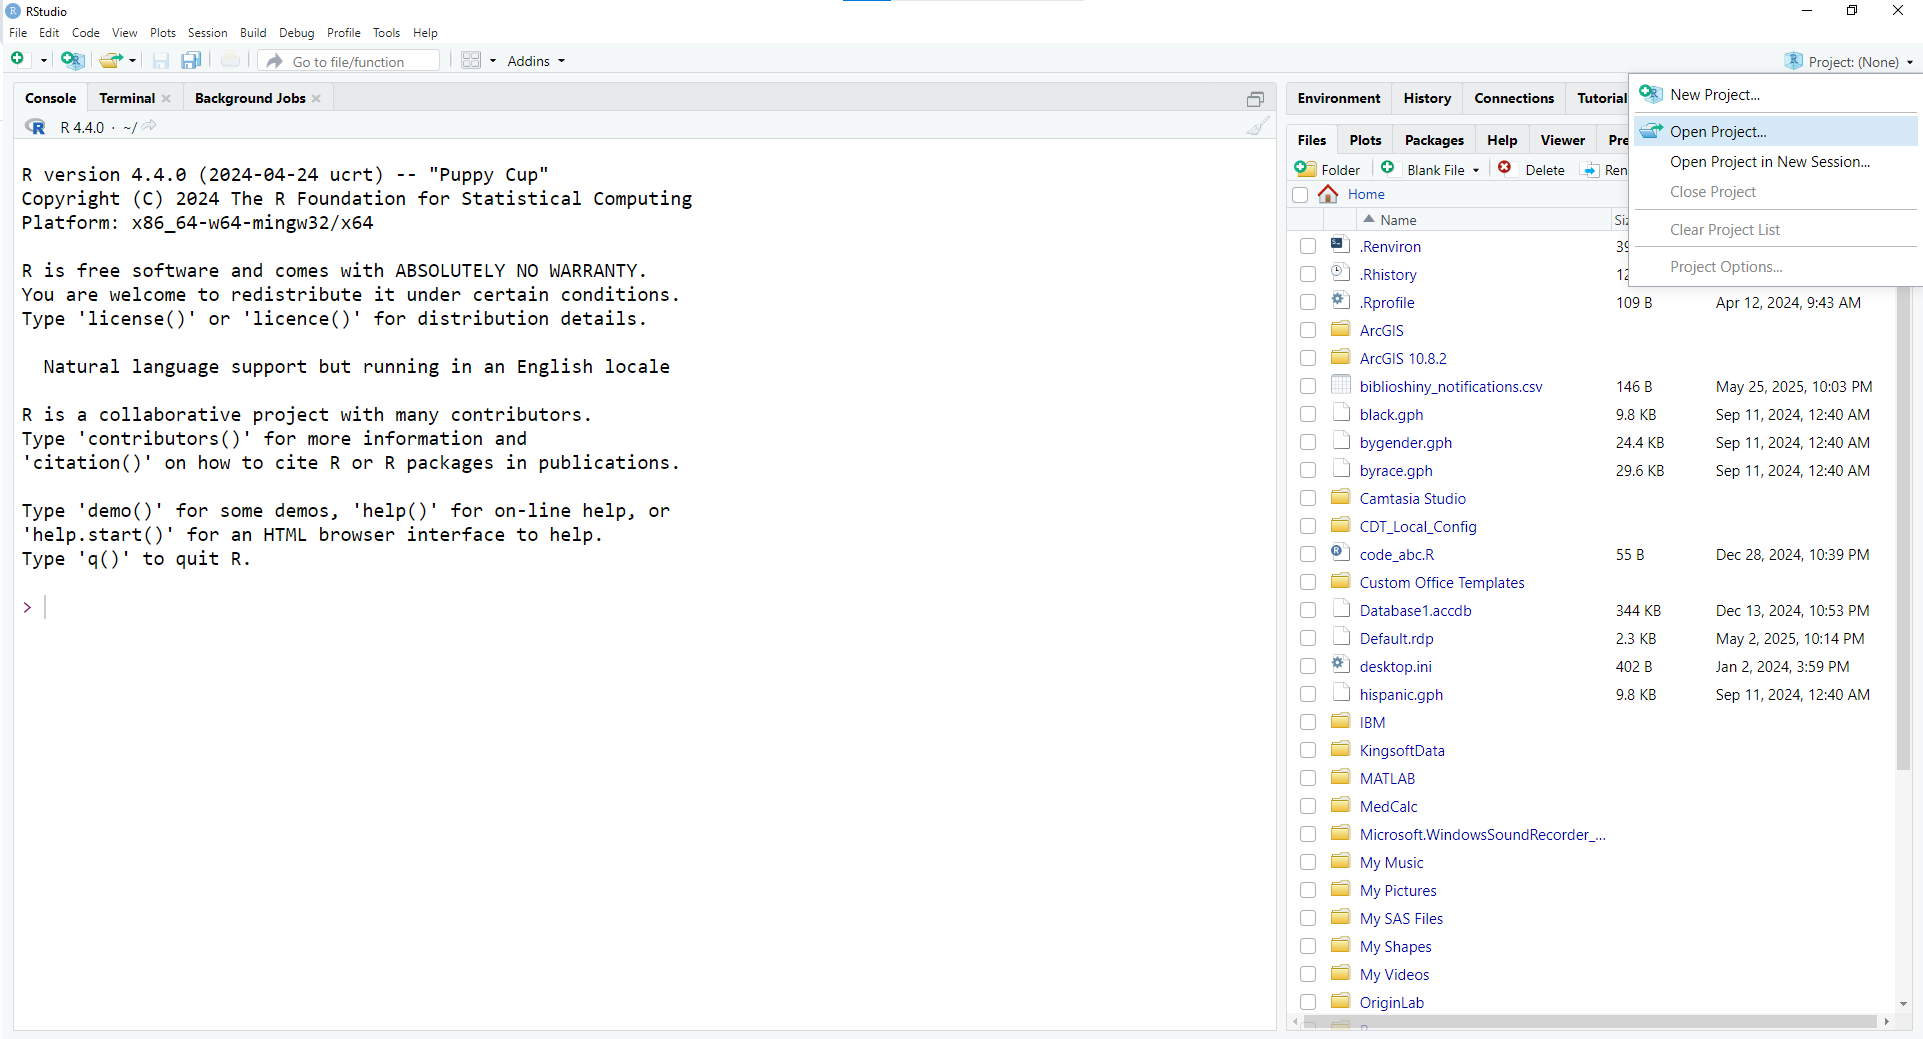Click the Clear console broom icon

[1257, 126]
